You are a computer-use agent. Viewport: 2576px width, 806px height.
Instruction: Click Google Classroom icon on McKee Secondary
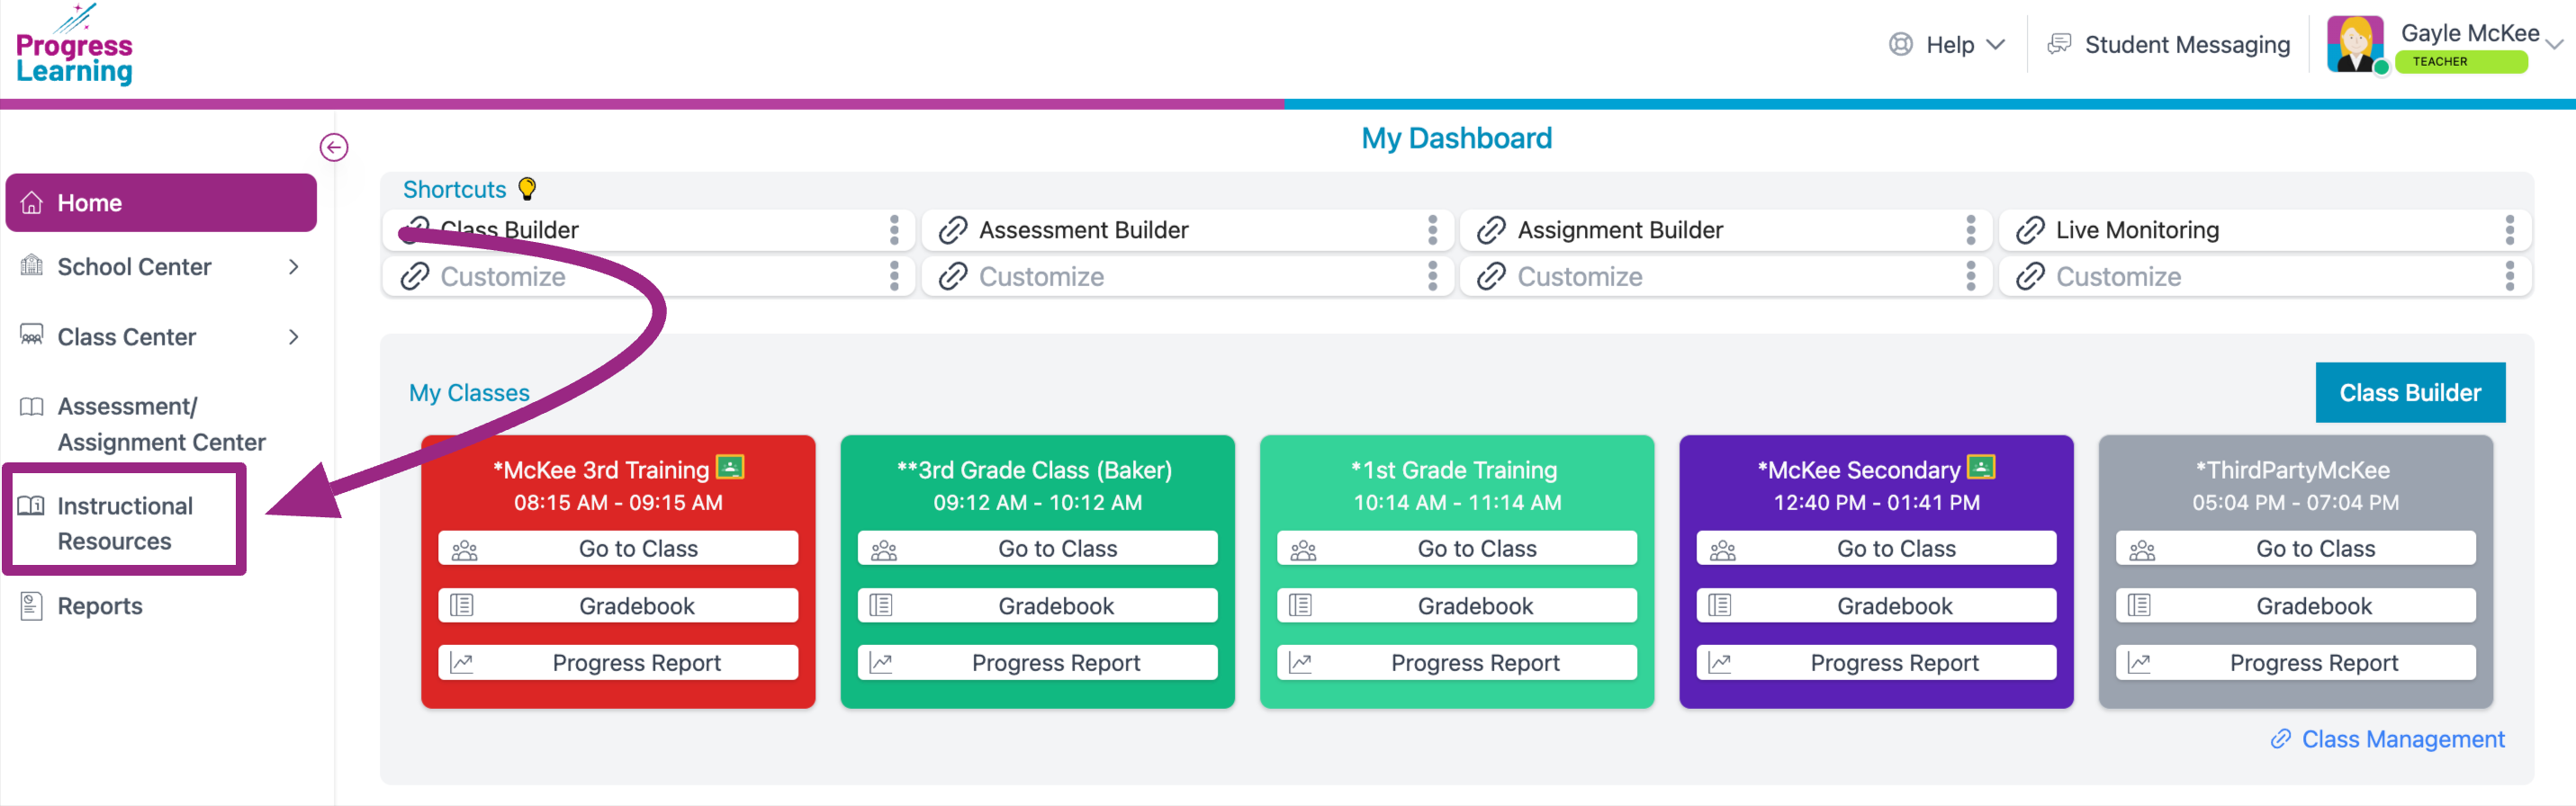1980,467
